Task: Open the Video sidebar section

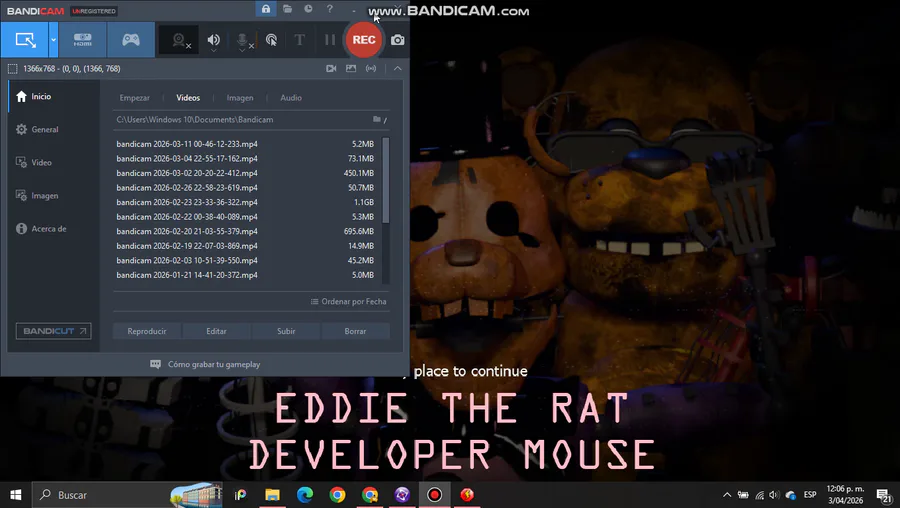Action: pos(54,162)
